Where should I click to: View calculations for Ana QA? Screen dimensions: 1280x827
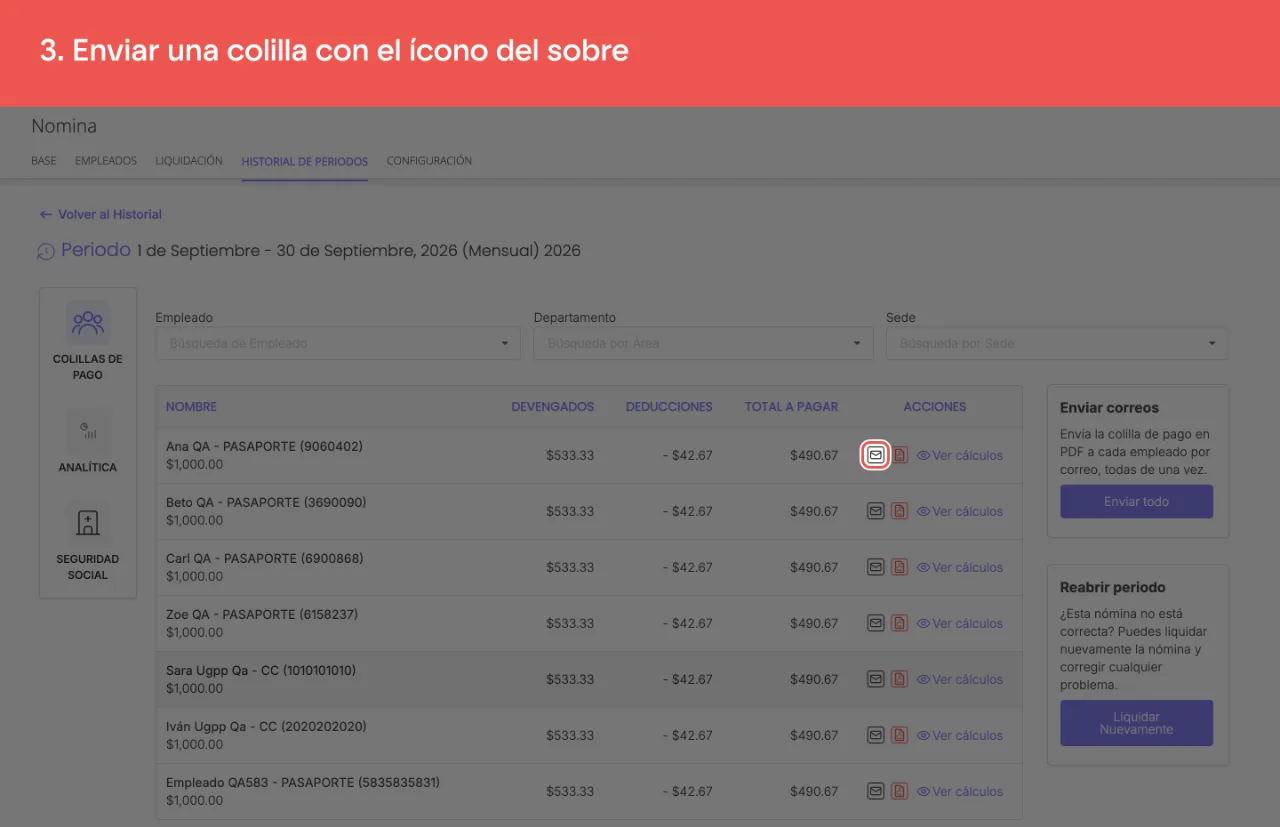(960, 455)
